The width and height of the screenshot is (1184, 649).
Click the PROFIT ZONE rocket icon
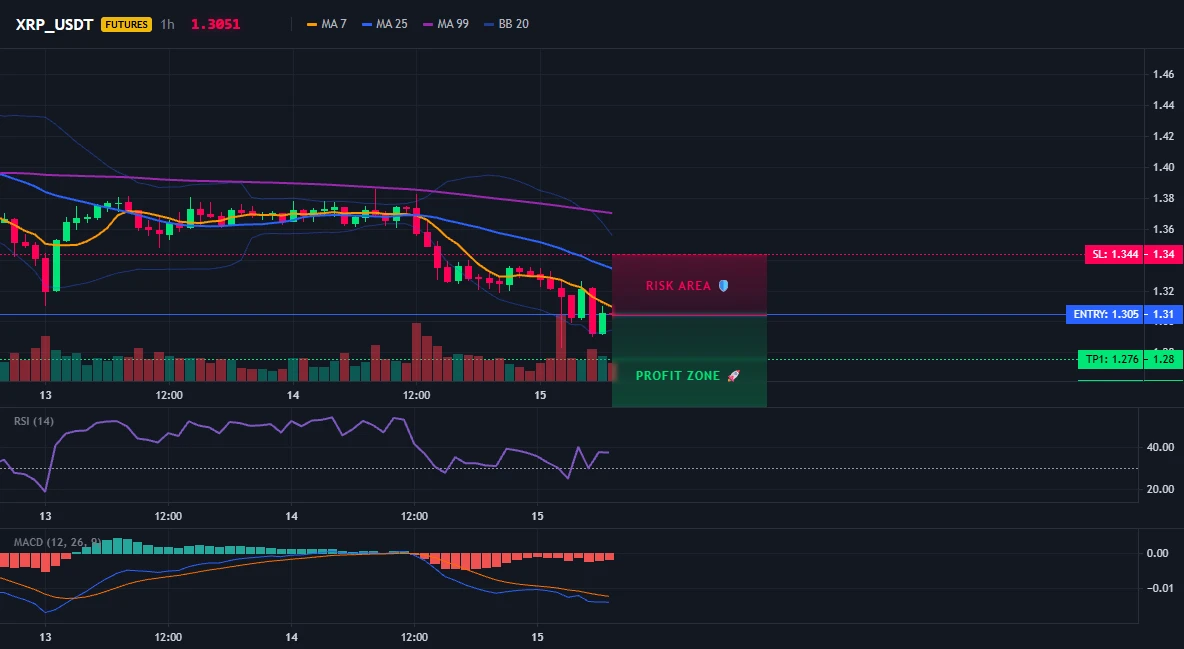(733, 375)
